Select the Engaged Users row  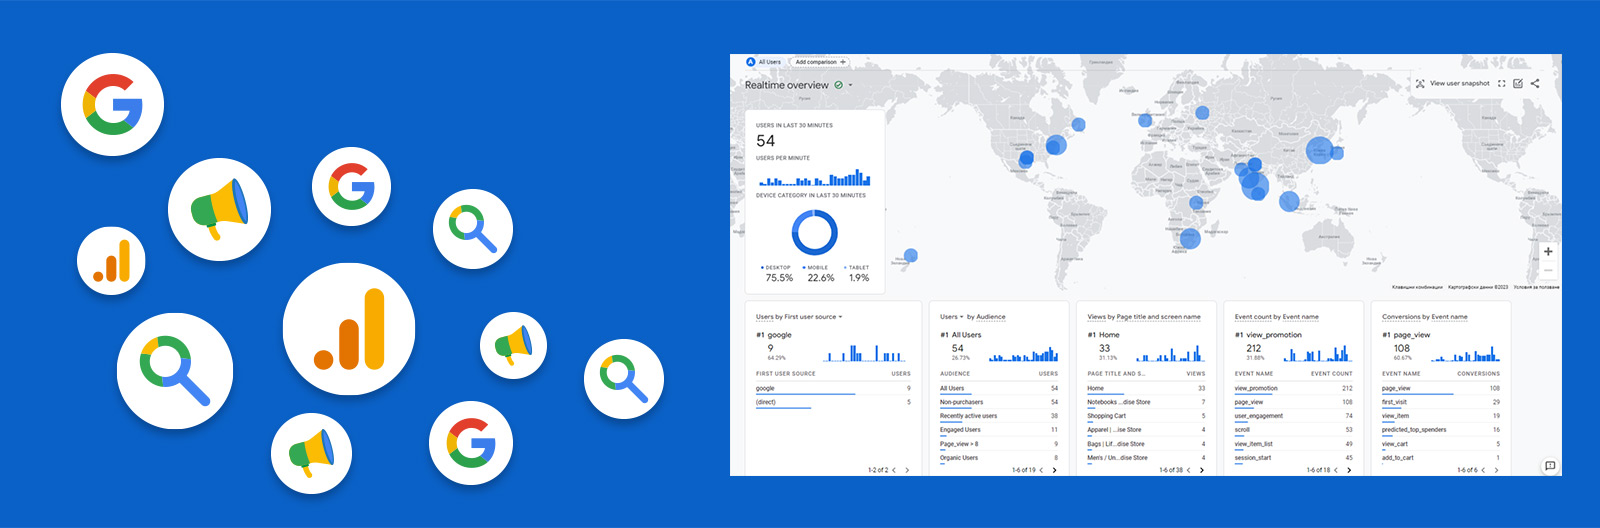pyautogui.click(x=999, y=431)
